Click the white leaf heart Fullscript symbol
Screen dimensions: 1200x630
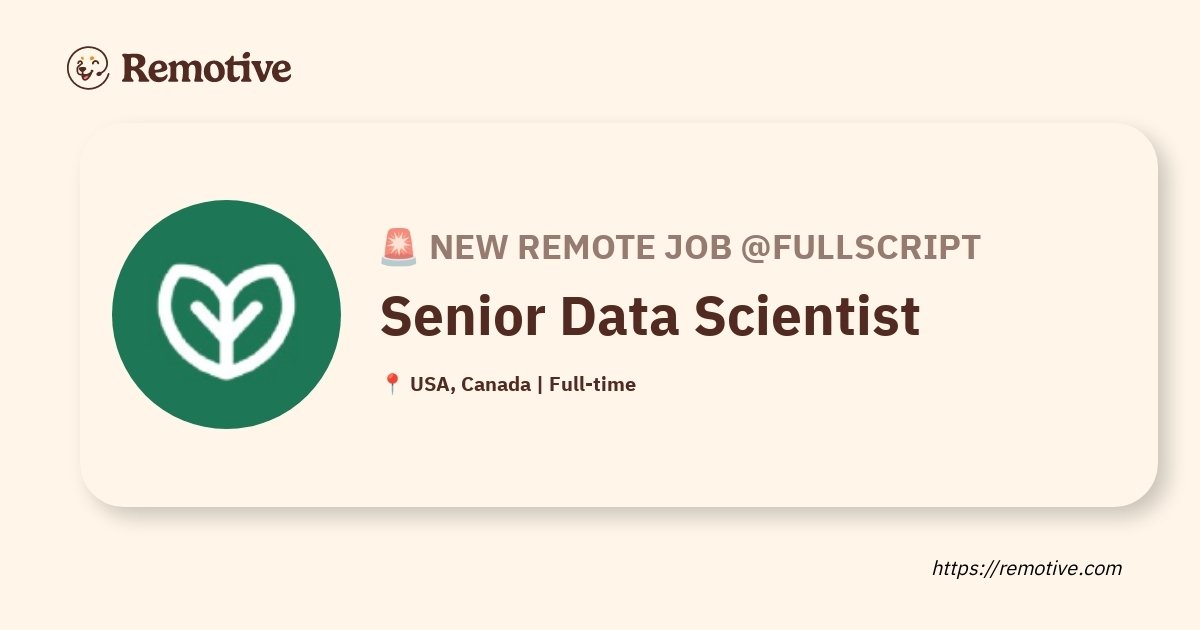[226, 314]
